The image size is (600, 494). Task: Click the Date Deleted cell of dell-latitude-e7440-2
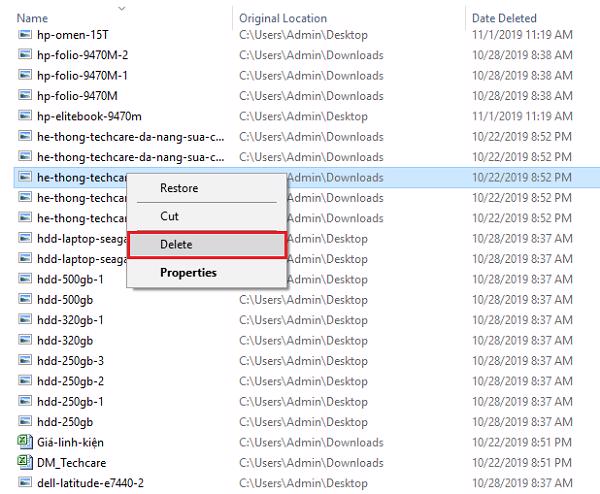pyautogui.click(x=522, y=483)
